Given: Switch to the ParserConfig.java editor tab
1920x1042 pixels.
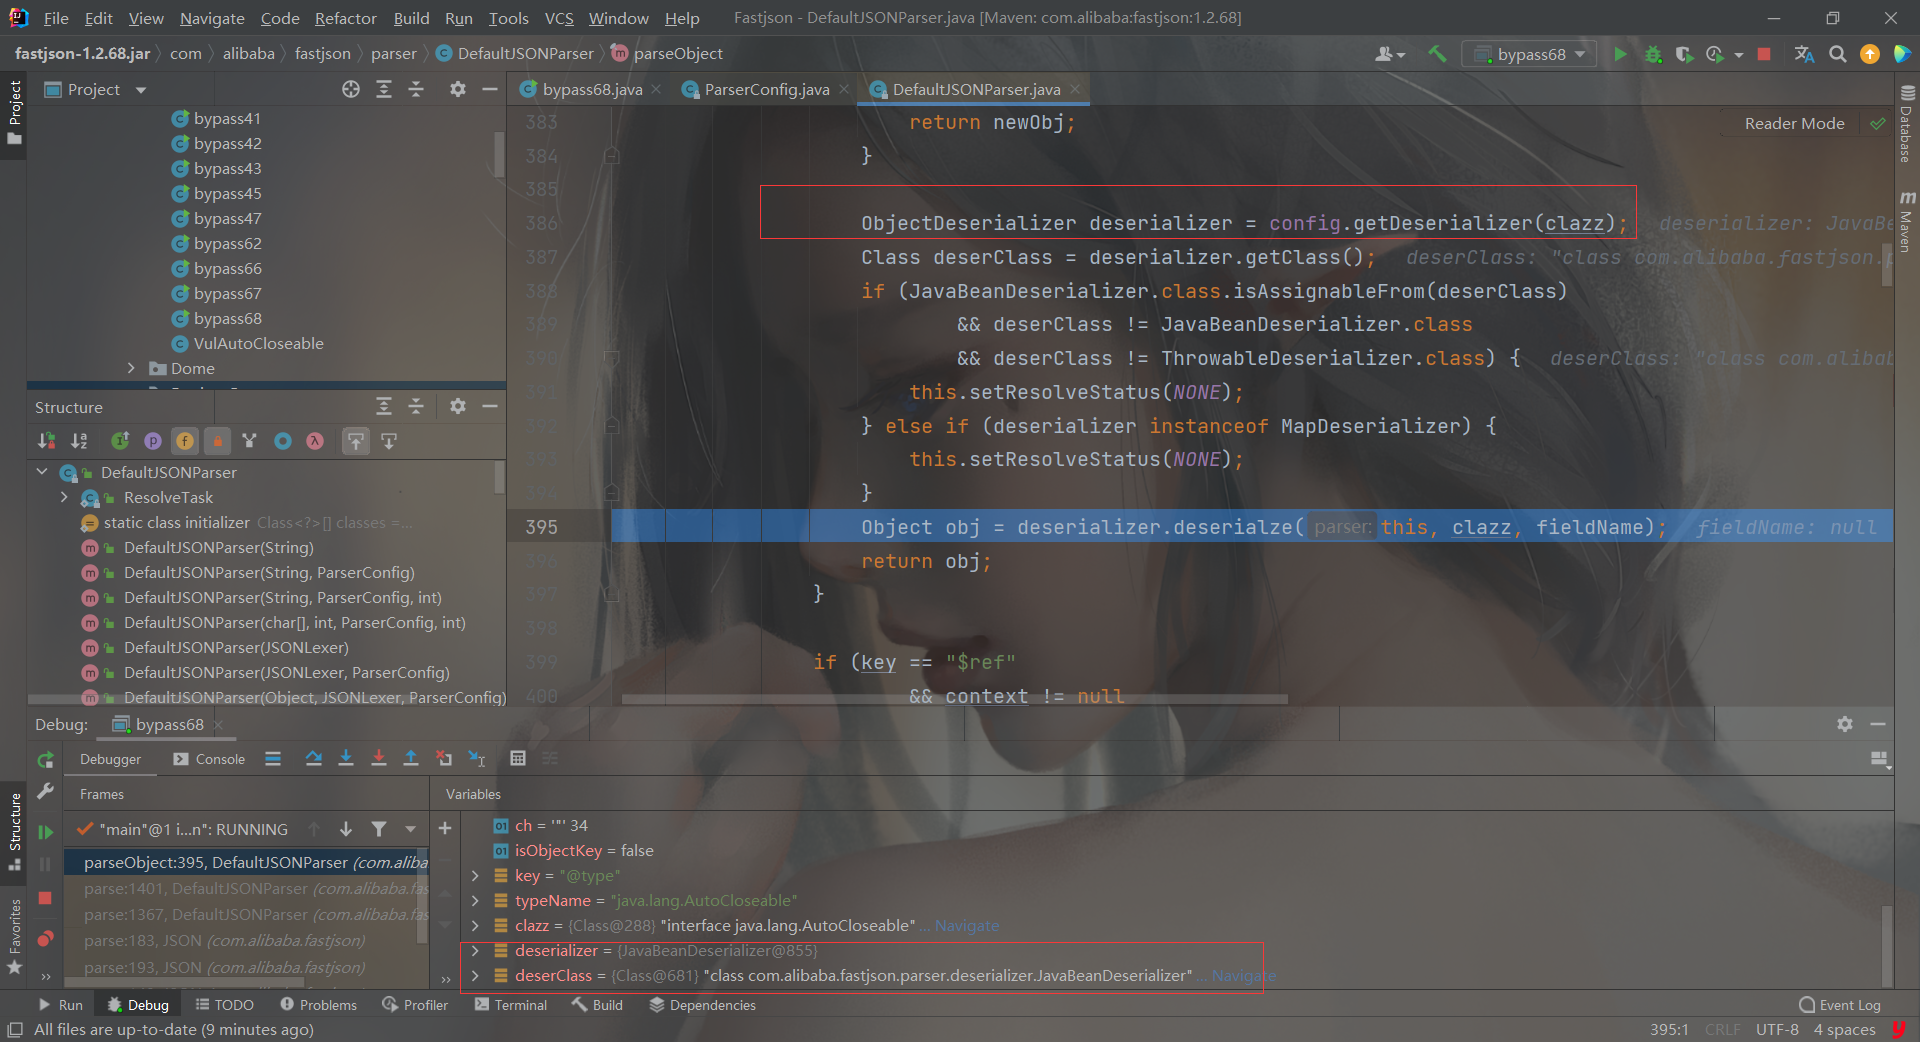Looking at the screenshot, I should [767, 89].
